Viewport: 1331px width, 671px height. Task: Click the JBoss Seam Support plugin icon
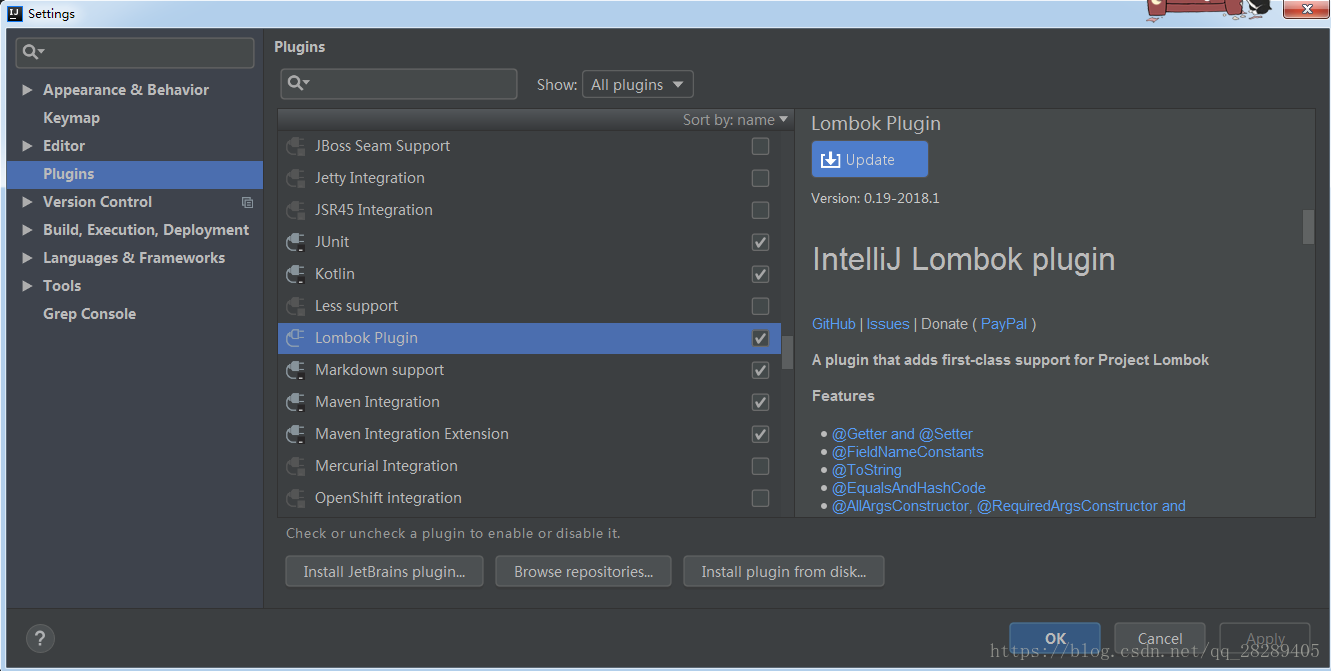[x=295, y=146]
